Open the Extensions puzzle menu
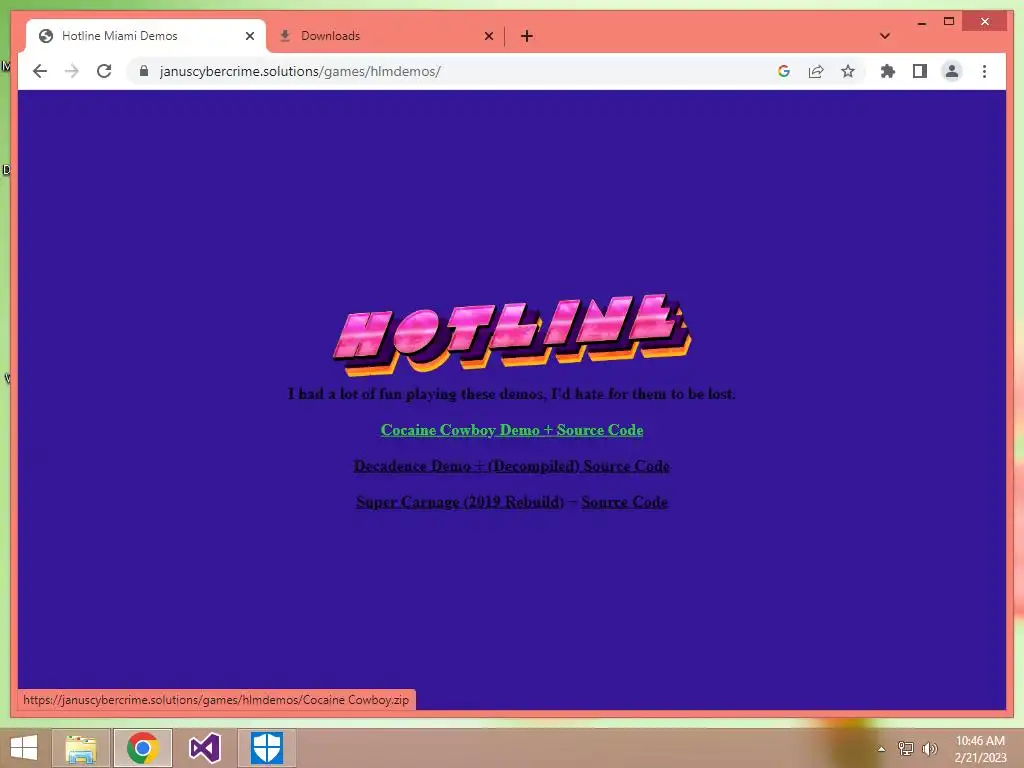The height and width of the screenshot is (768, 1024). point(888,71)
